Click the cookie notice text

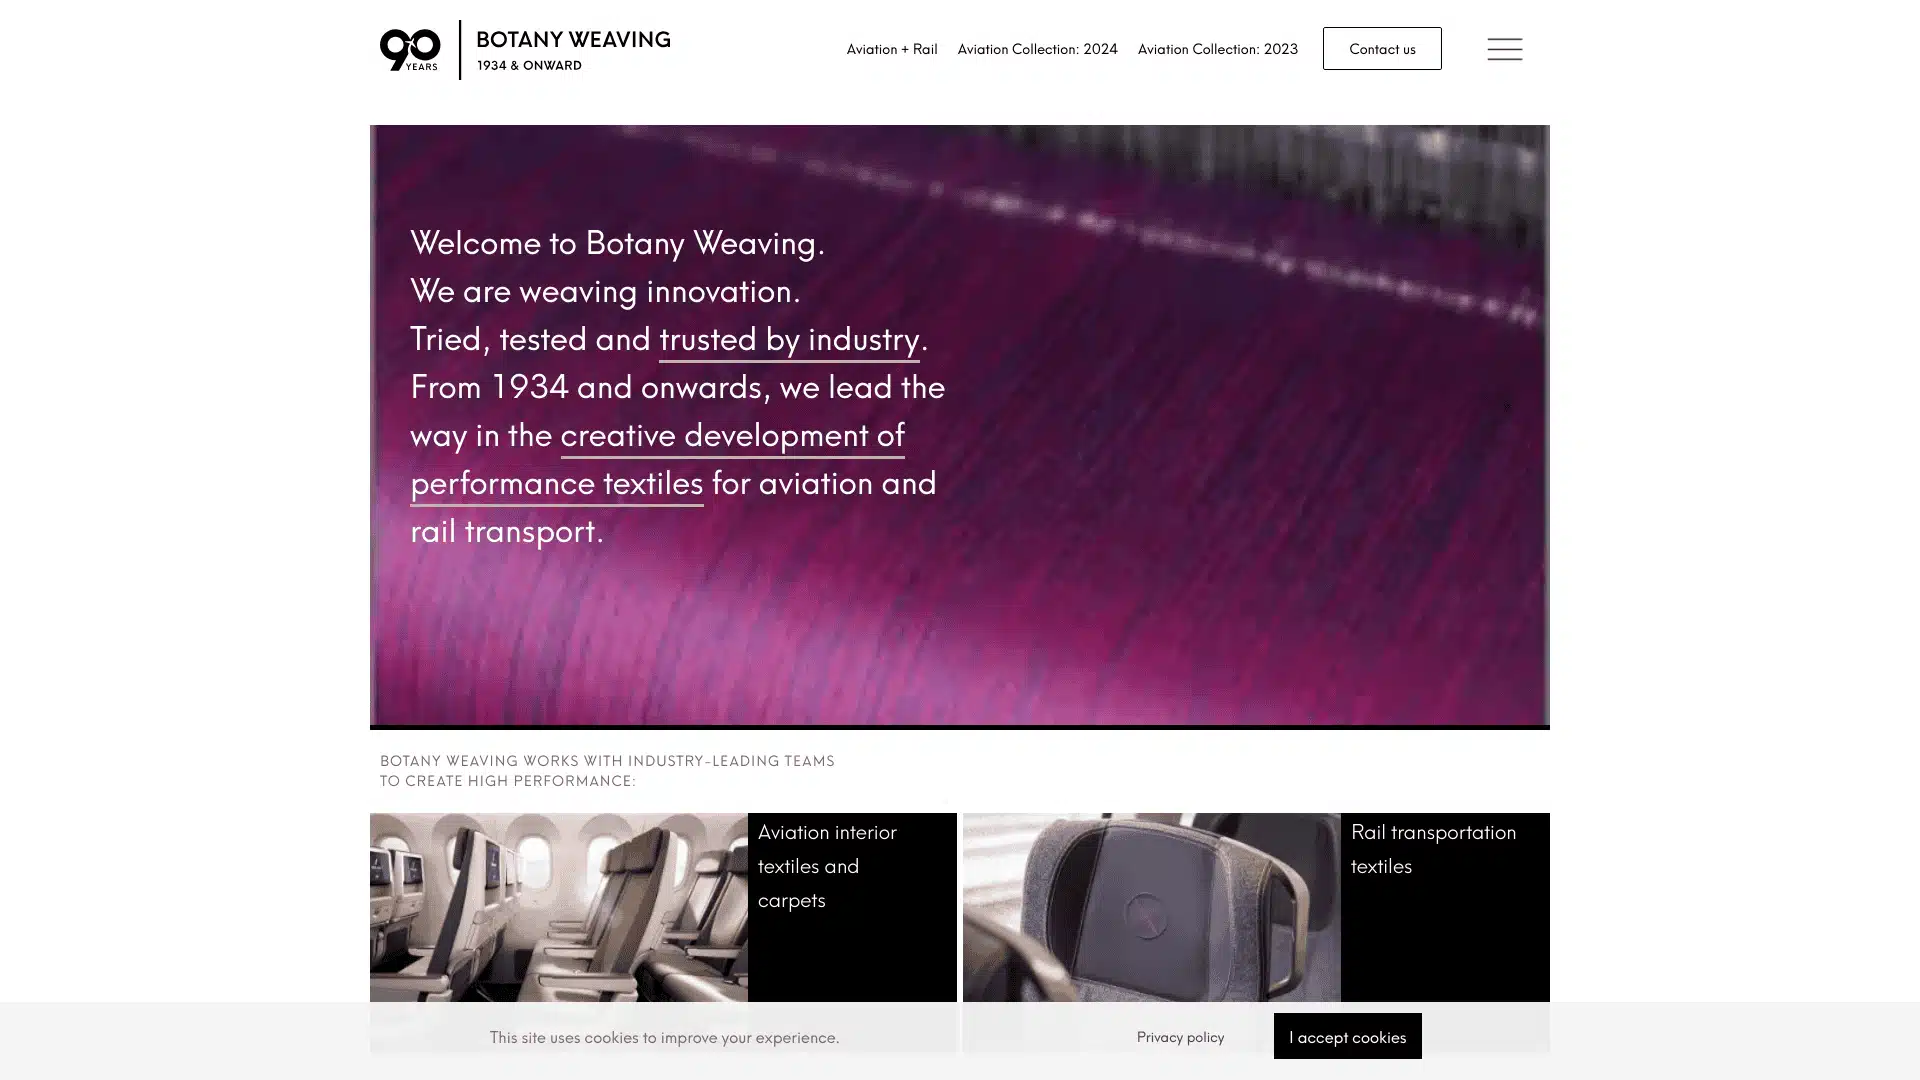pyautogui.click(x=664, y=1037)
